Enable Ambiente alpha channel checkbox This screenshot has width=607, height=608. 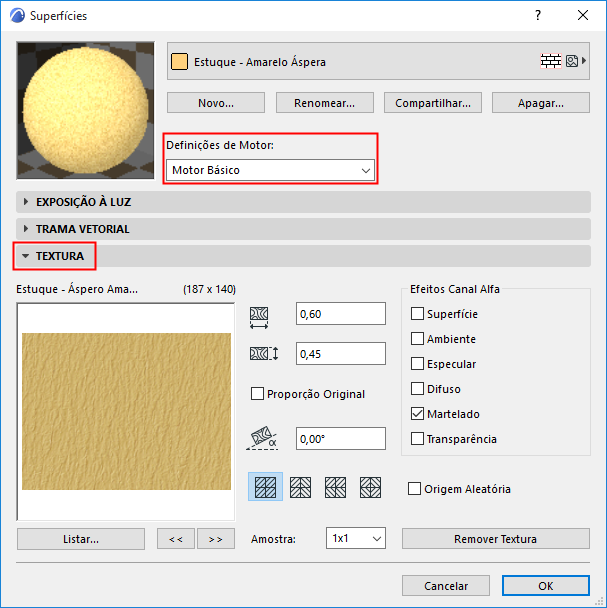point(417,339)
